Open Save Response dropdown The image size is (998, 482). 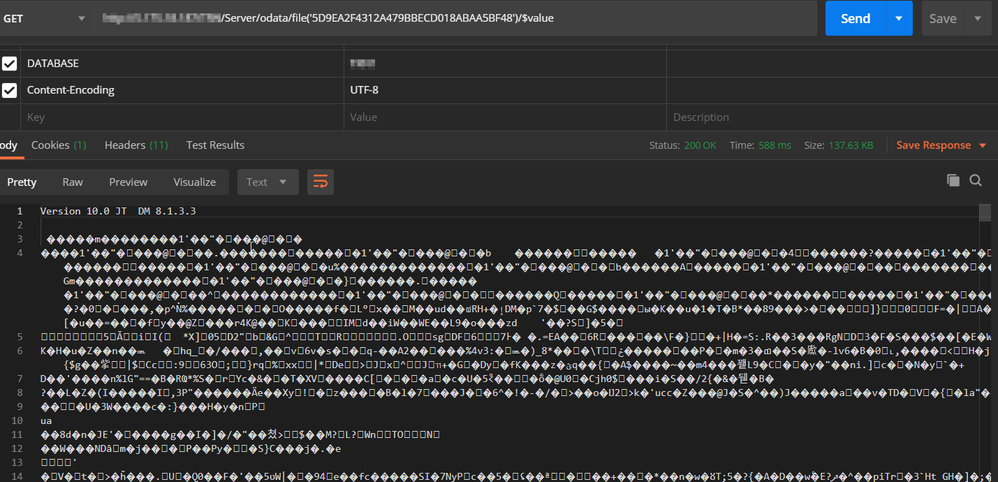941,145
